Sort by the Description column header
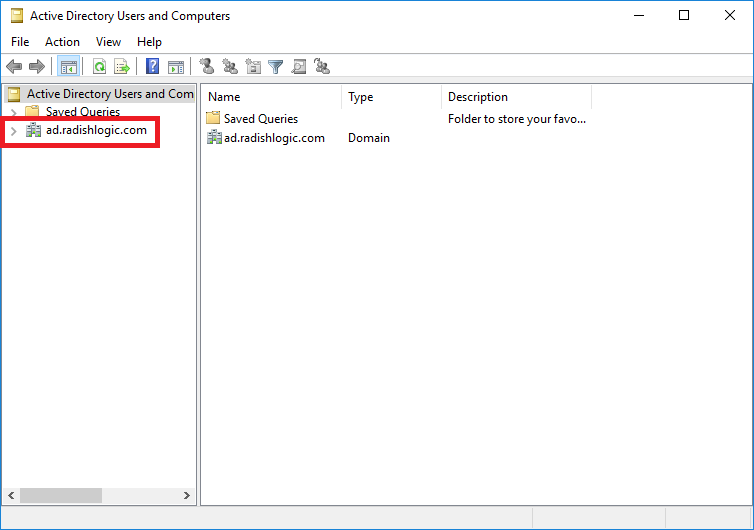Image resolution: width=754 pixels, height=530 pixels. coord(516,97)
